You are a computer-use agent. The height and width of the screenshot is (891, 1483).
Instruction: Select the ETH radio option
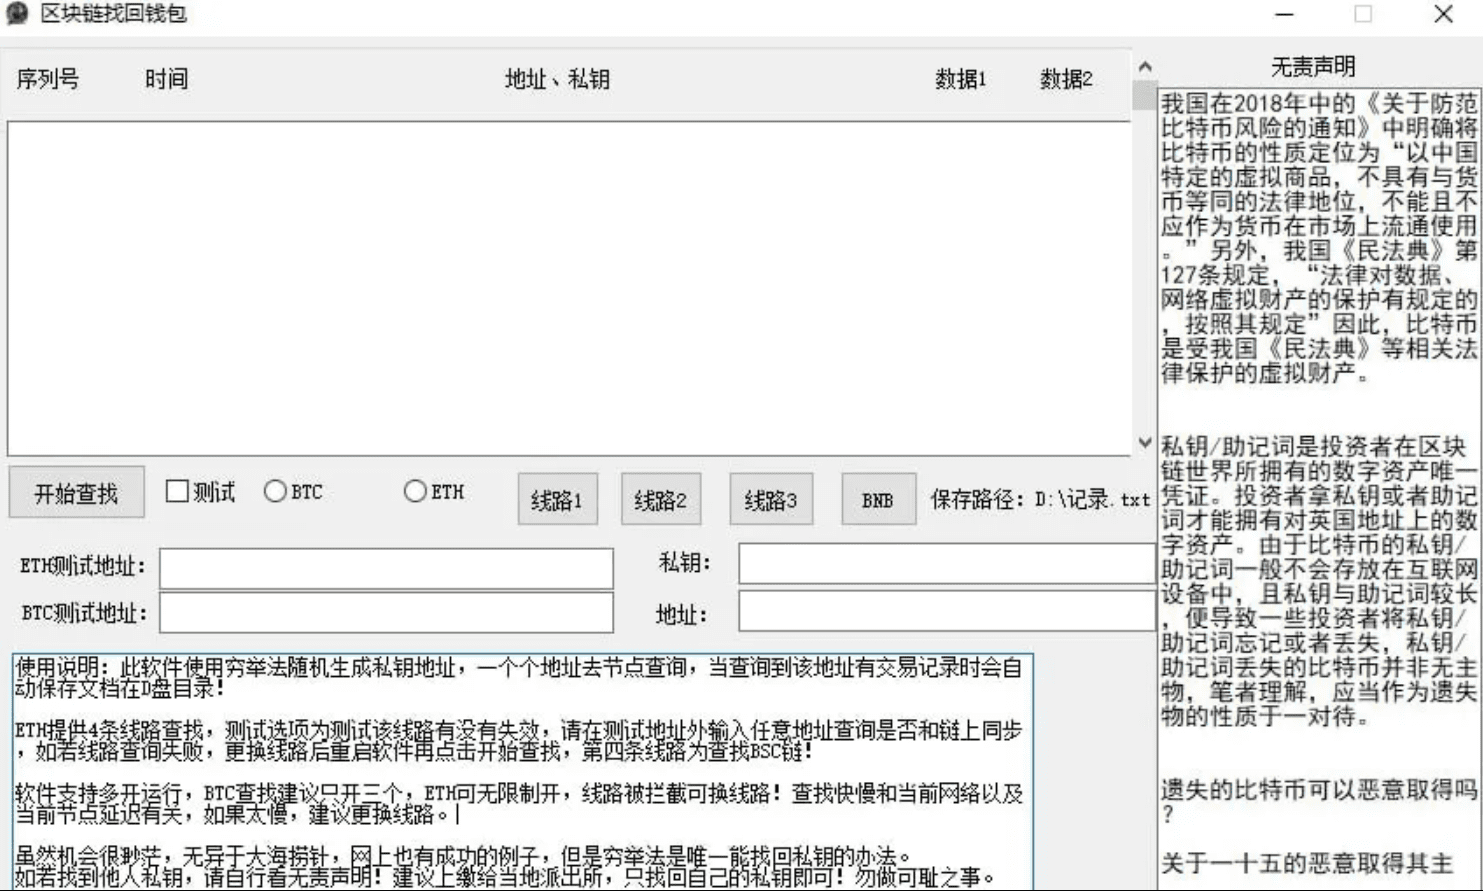point(415,491)
